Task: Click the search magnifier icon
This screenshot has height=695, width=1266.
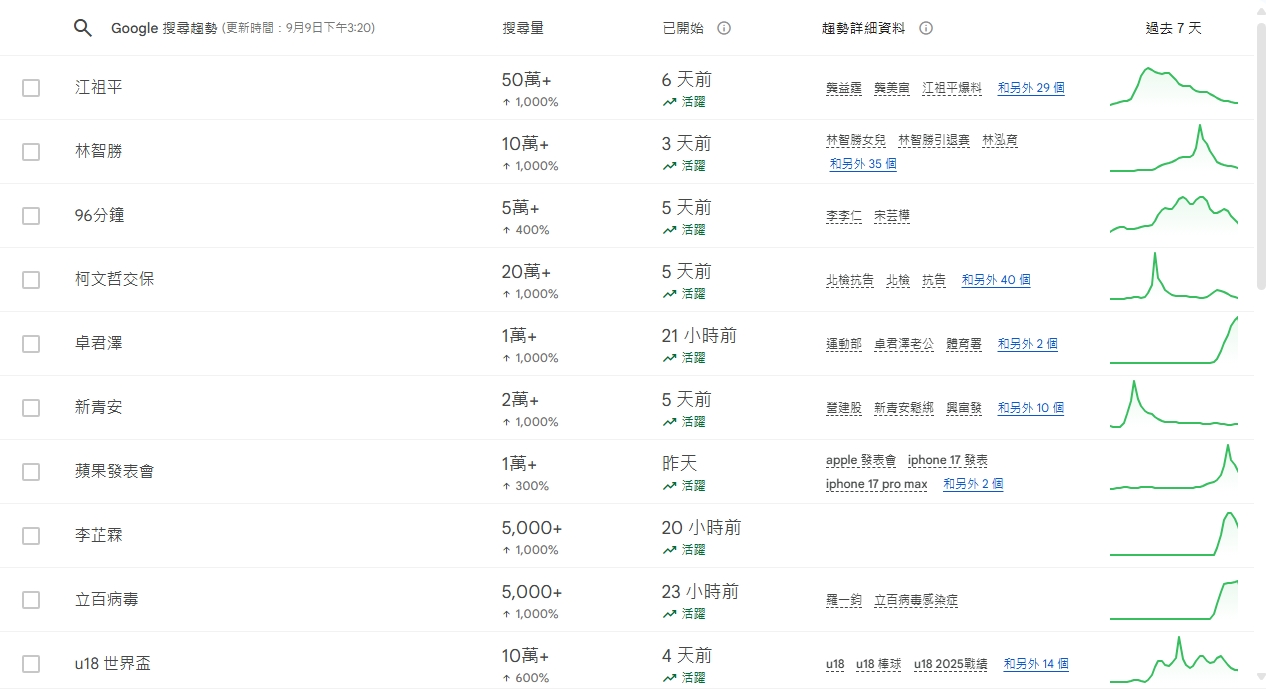Action: coord(83,28)
